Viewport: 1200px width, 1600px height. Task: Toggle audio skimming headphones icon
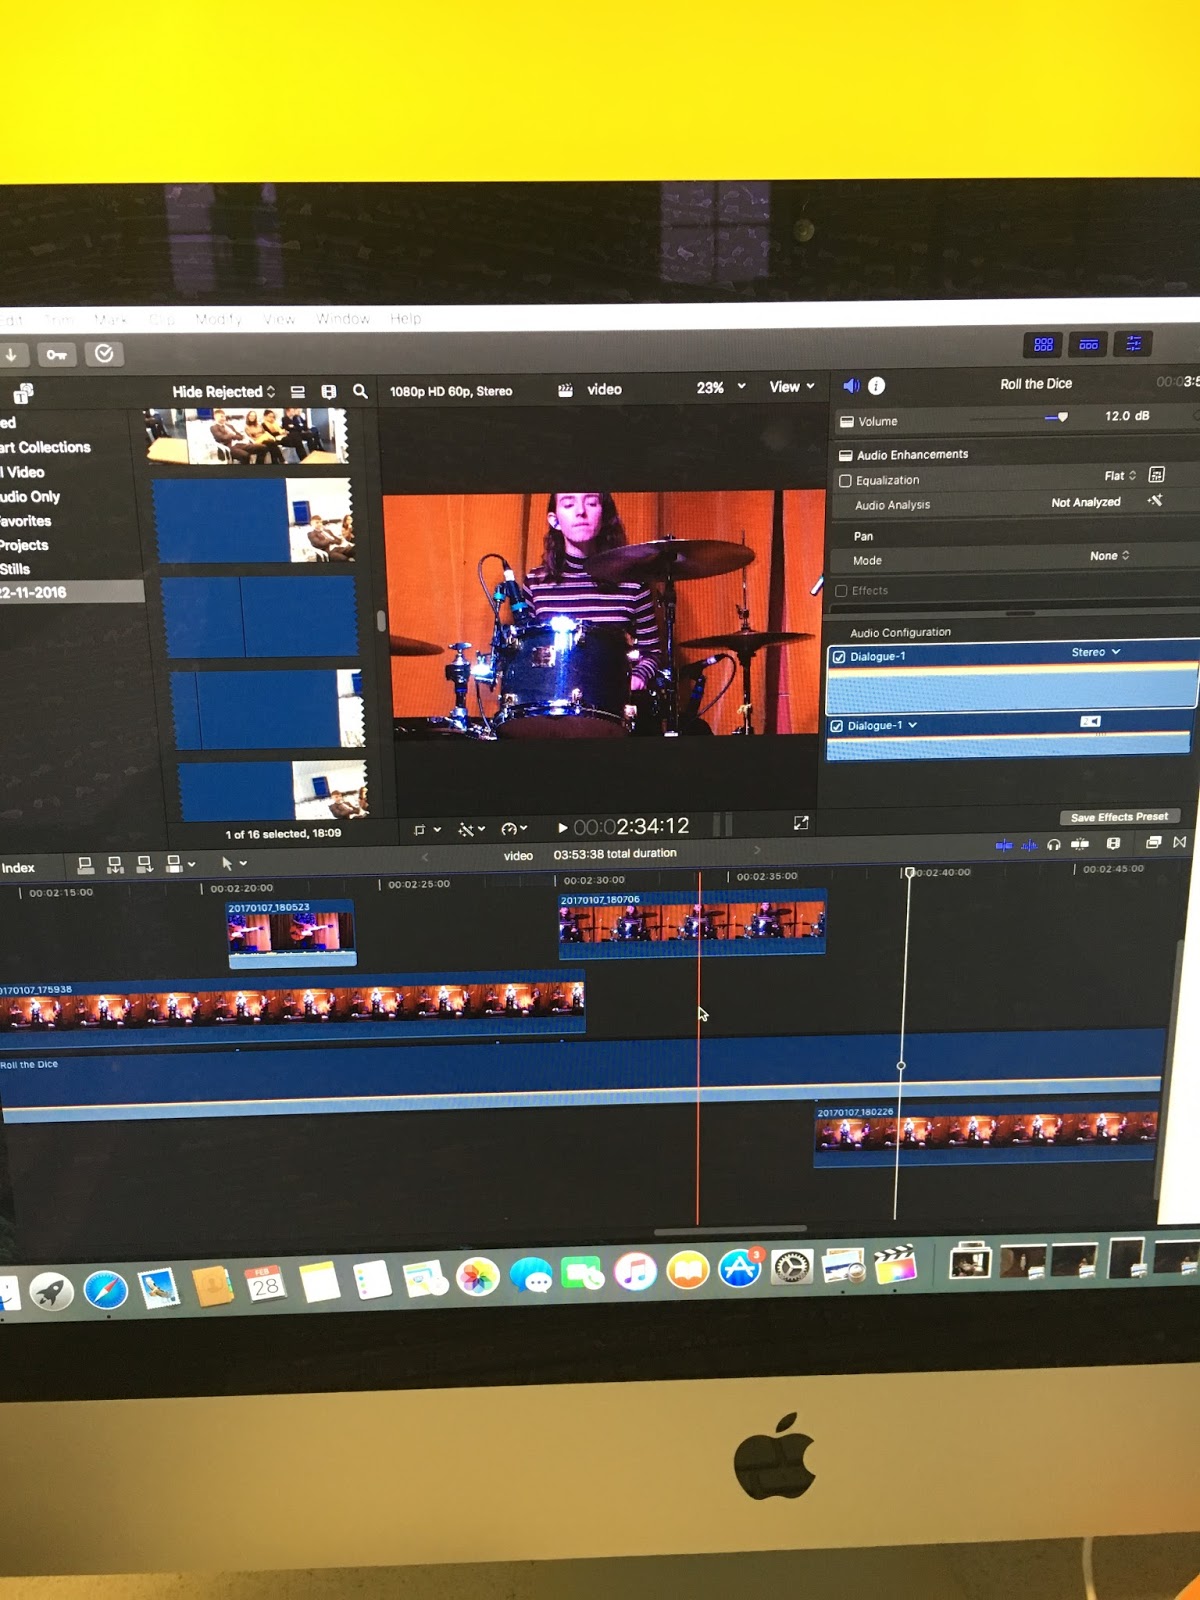[x=1054, y=845]
